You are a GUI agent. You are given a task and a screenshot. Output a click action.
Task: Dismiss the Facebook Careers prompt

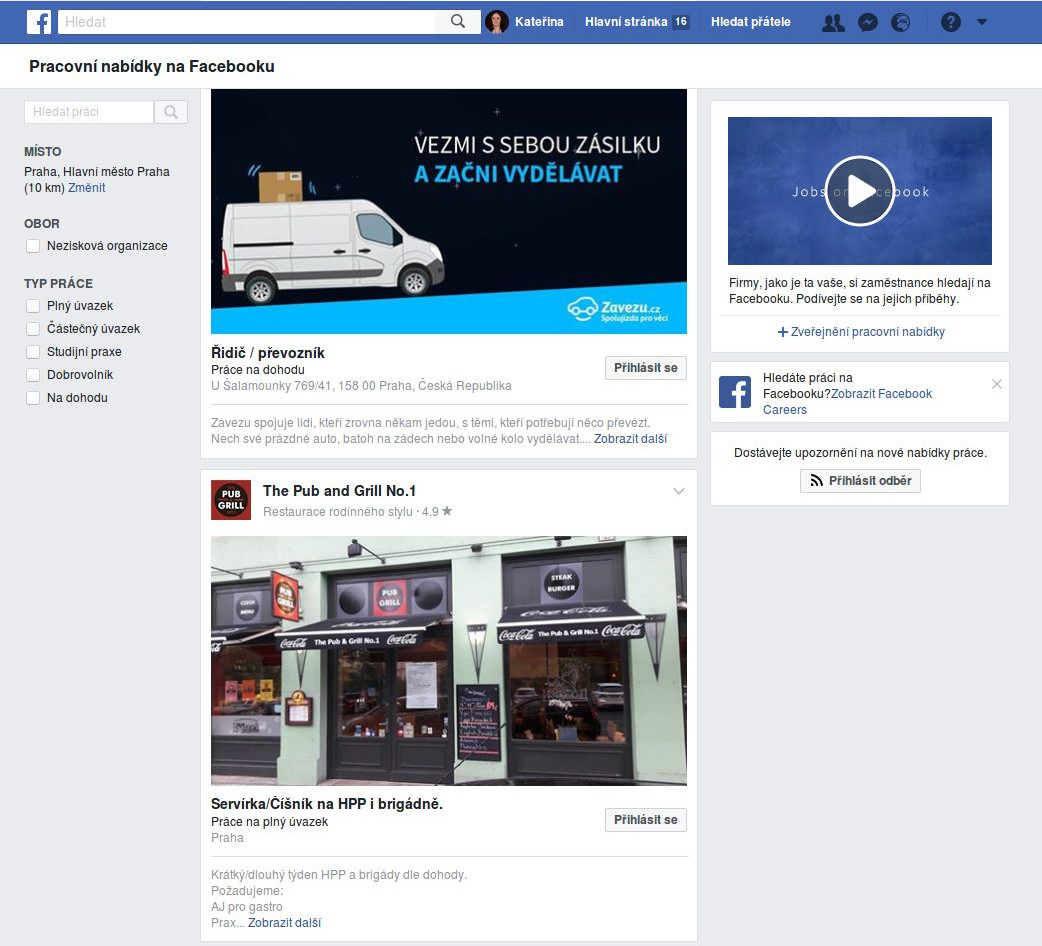click(996, 384)
